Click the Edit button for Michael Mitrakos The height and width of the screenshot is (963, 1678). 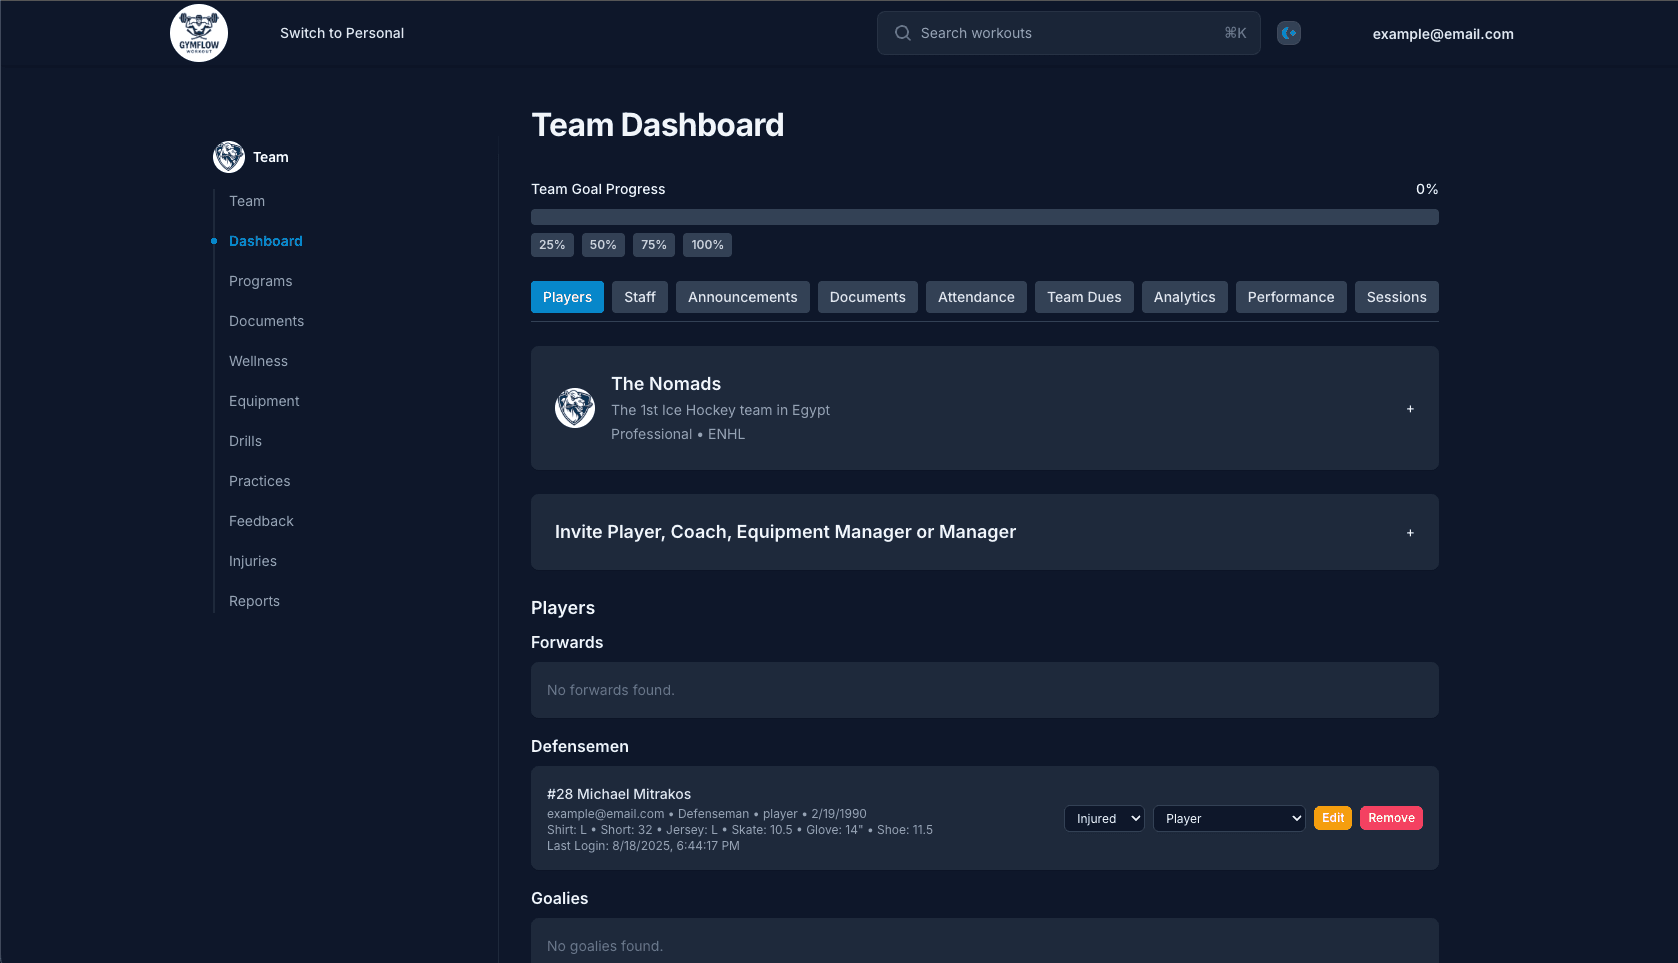tap(1332, 818)
